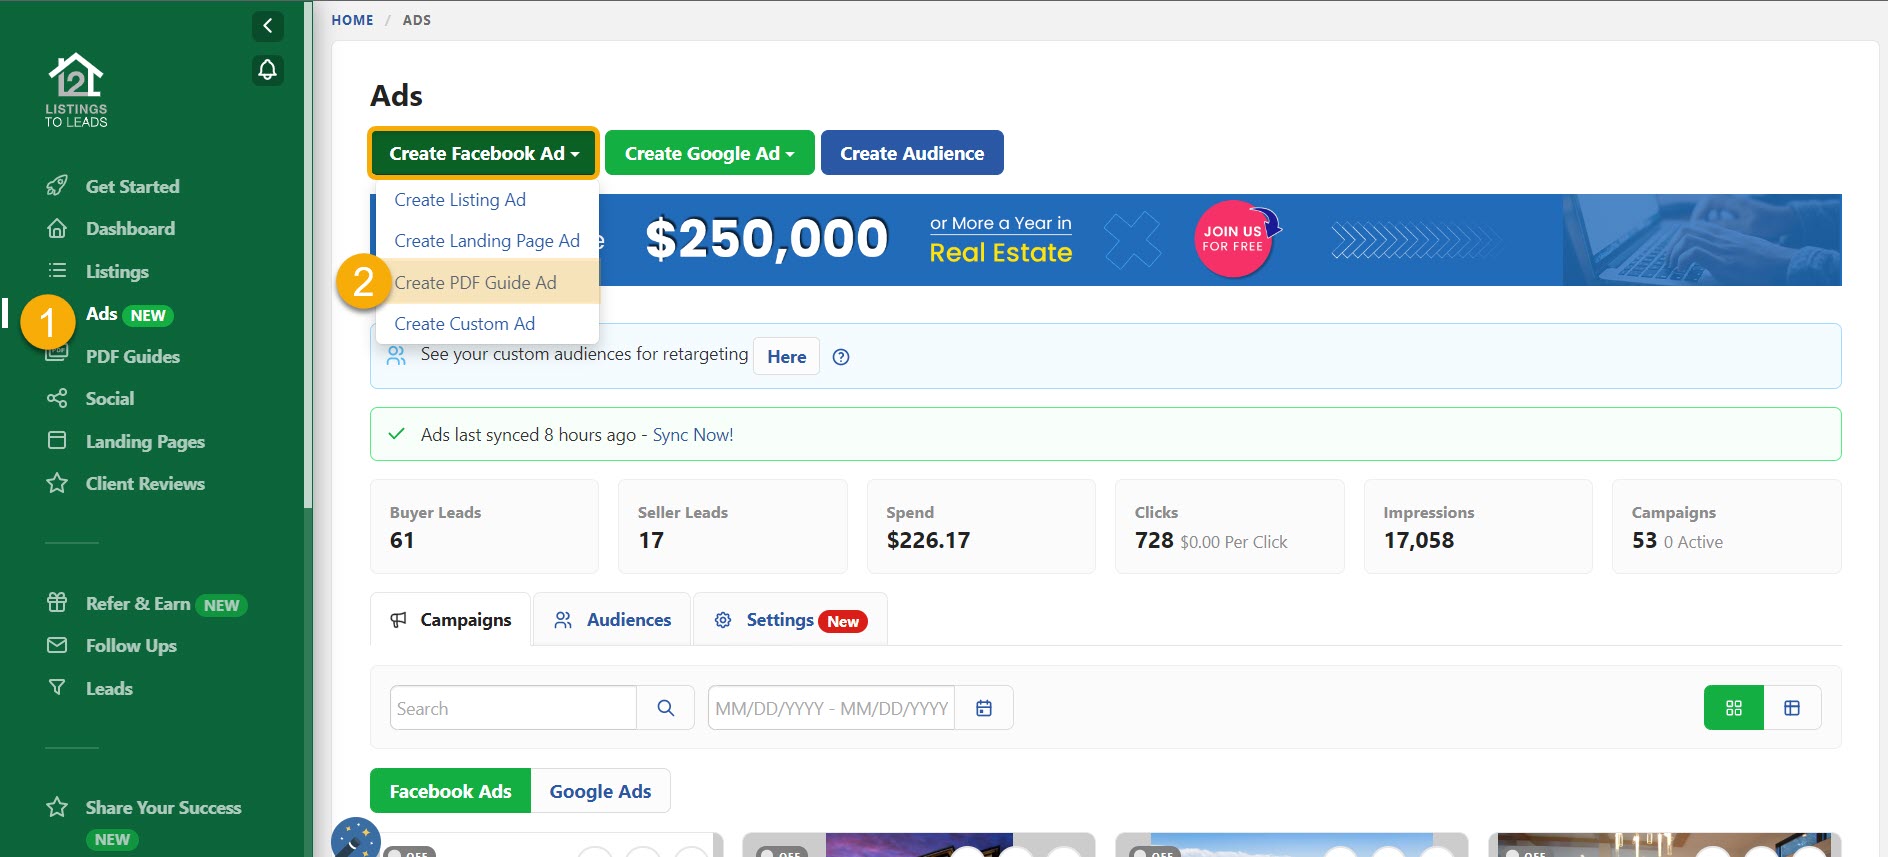The image size is (1888, 857).
Task: Choose Create Custom Ad from the menu
Action: (x=464, y=324)
